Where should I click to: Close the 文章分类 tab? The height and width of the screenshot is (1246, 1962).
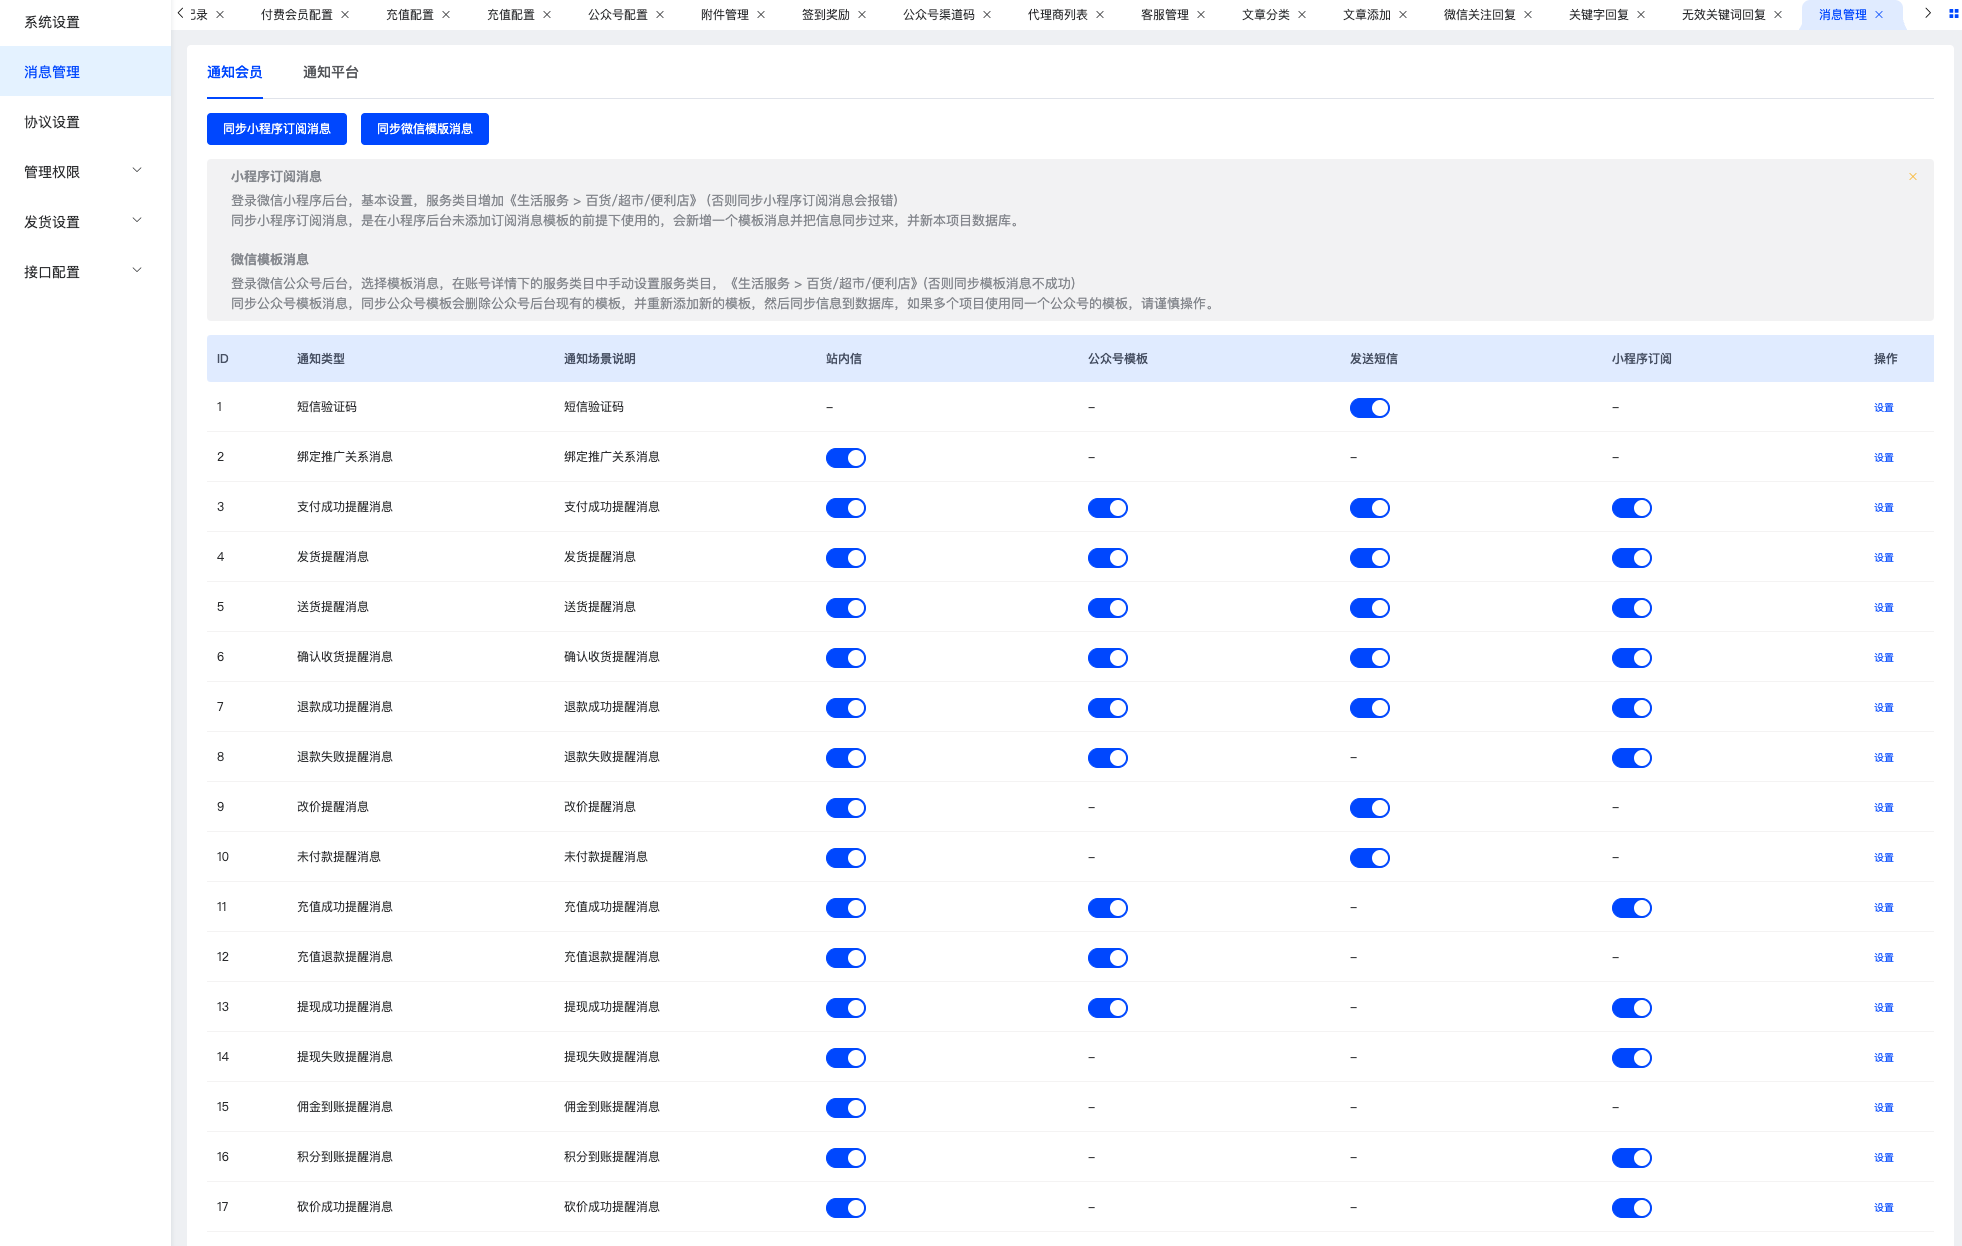(x=1302, y=15)
